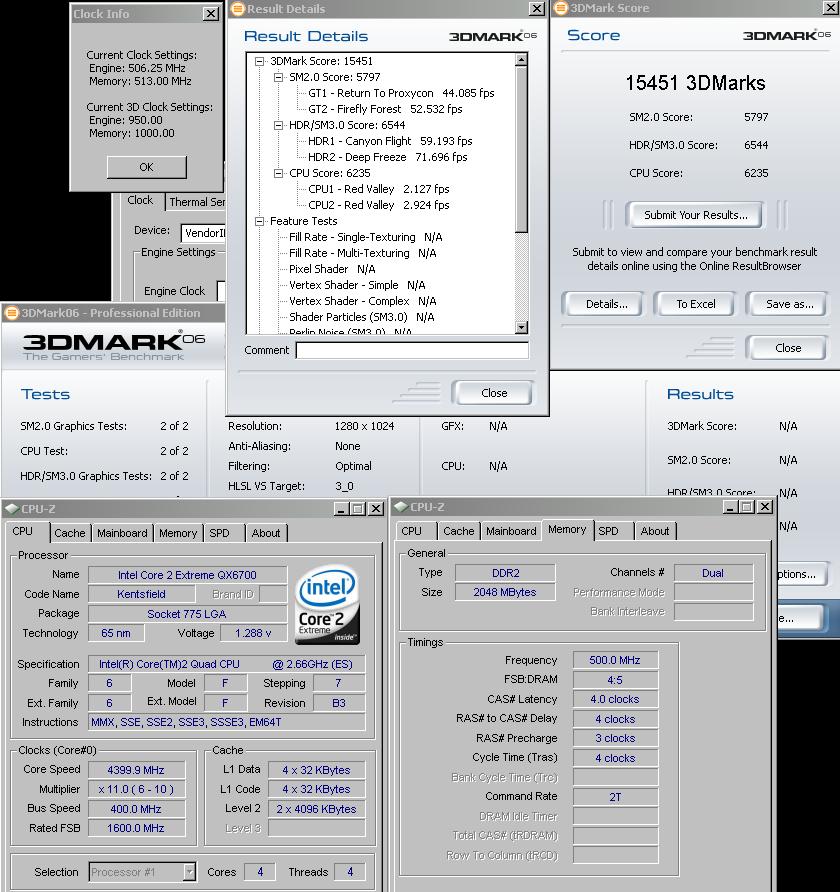Close the right CPU-Z window
Viewport: 840px width, 892px height.
(765, 507)
